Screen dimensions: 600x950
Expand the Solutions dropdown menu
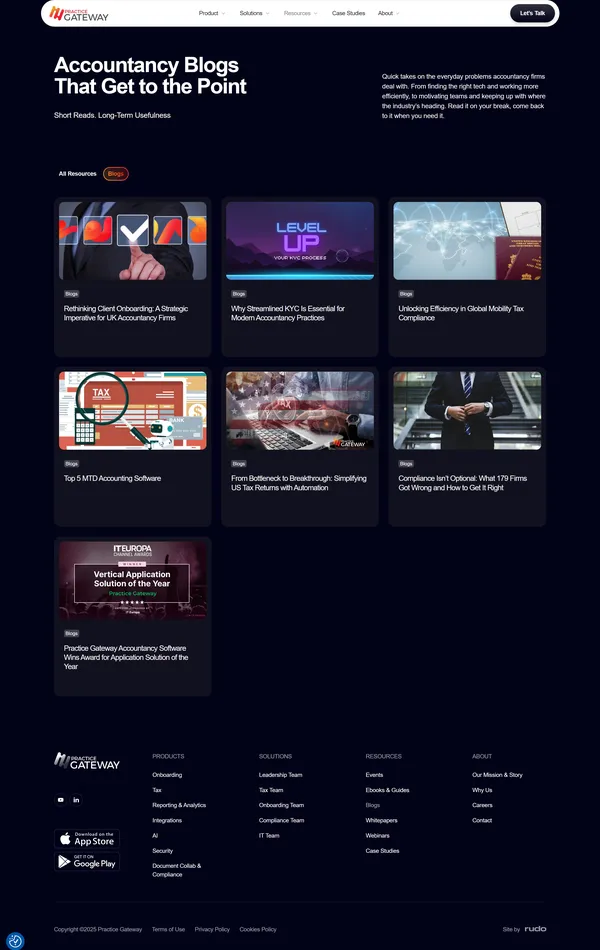254,14
